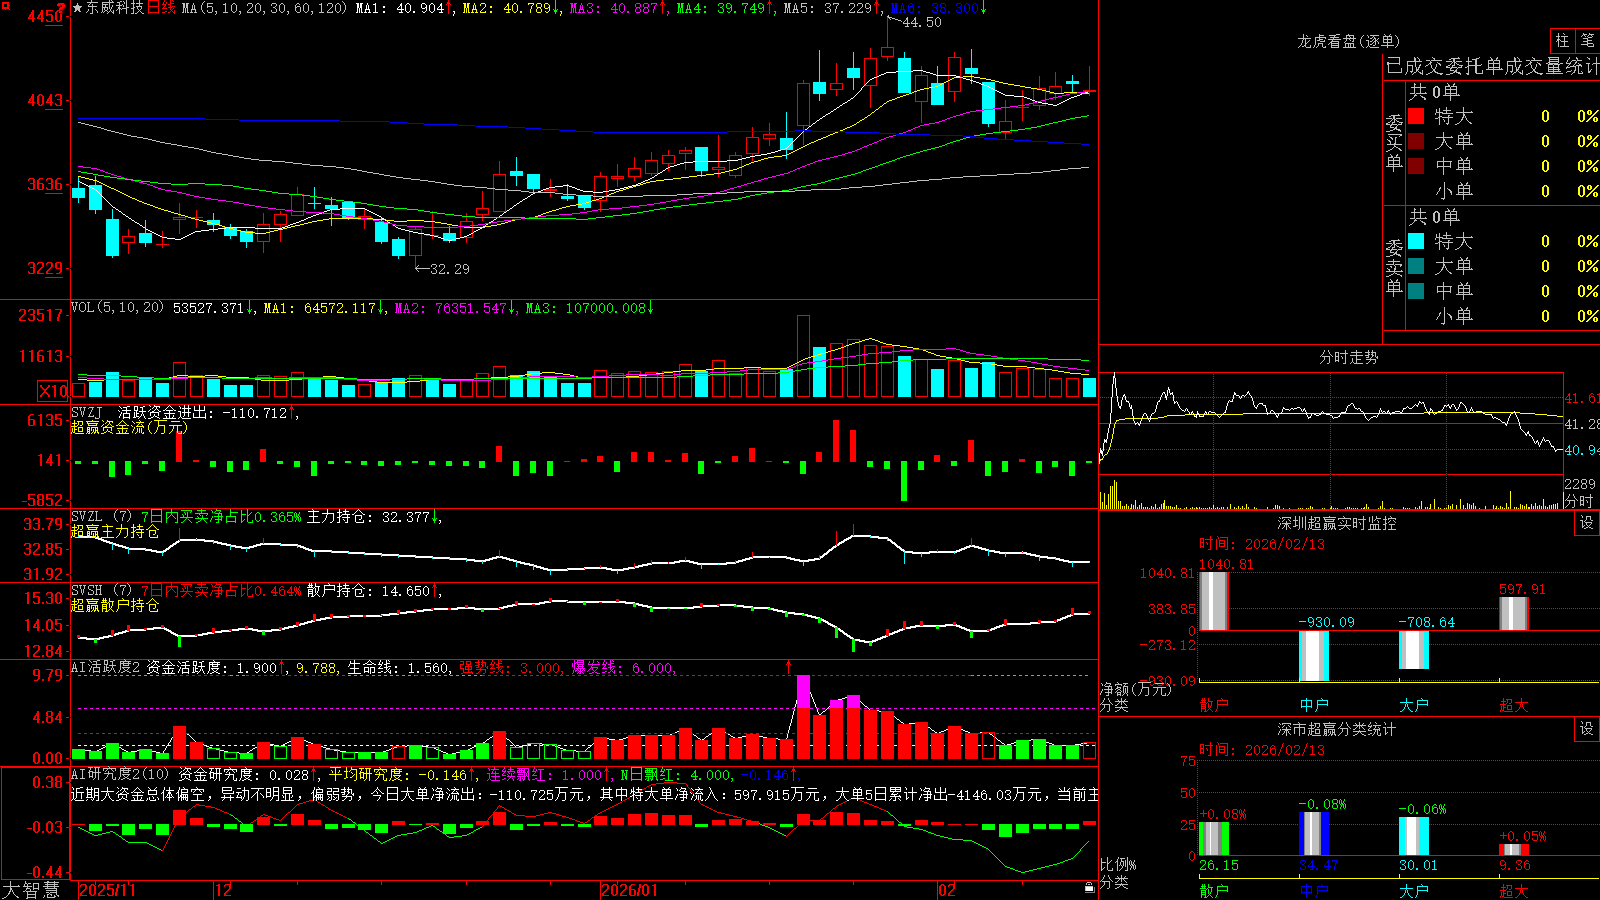Click the lock icon on the timeline

point(1089,888)
